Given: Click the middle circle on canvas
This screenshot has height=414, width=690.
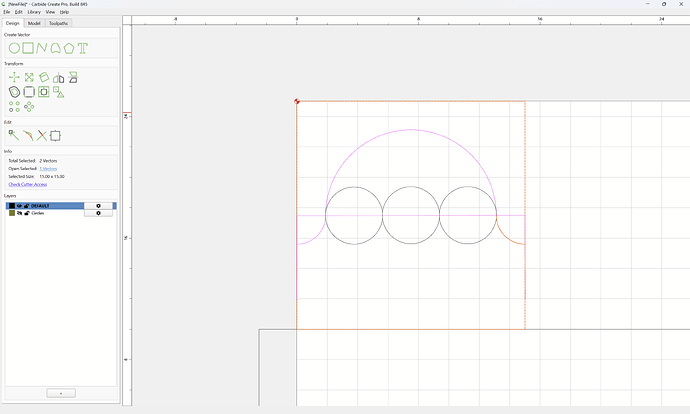Looking at the screenshot, I should point(411,215).
